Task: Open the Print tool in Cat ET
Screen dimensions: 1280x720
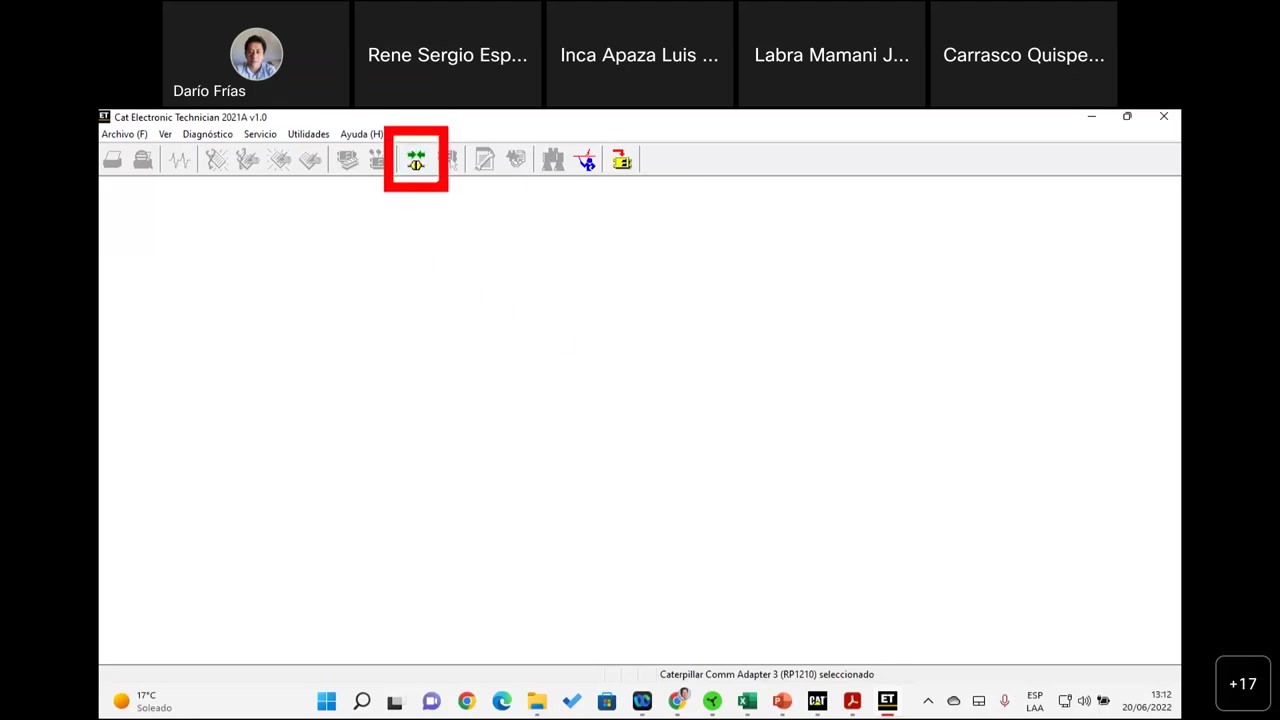Action: (112, 160)
